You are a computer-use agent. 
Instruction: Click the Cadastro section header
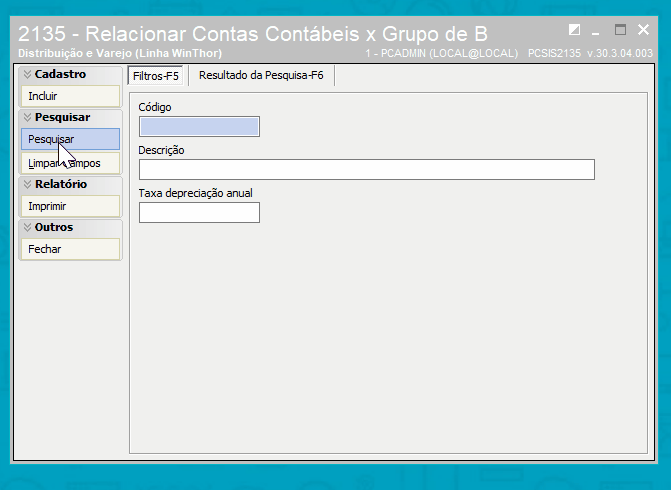click(x=71, y=74)
